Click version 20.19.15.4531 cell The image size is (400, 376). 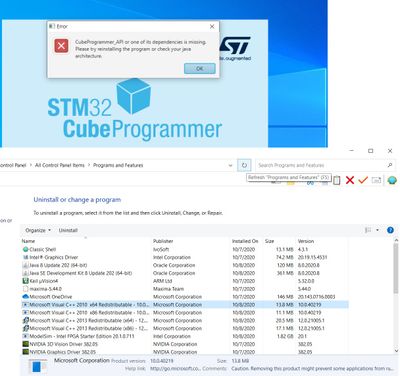point(312,257)
